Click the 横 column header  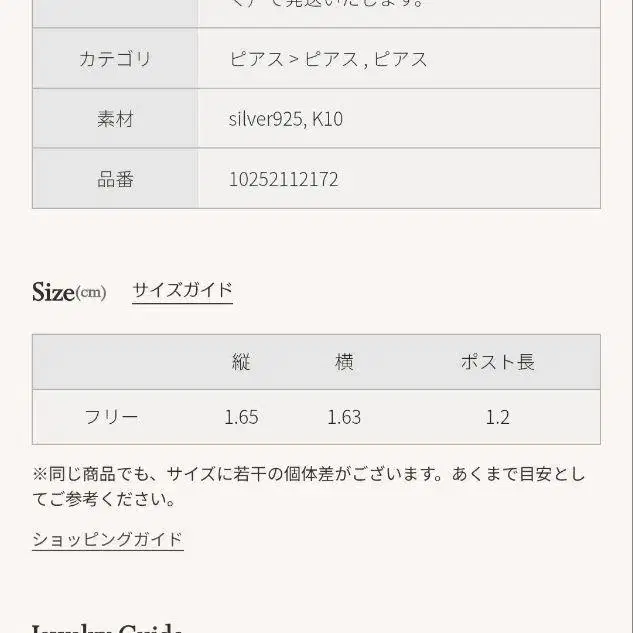click(x=344, y=362)
